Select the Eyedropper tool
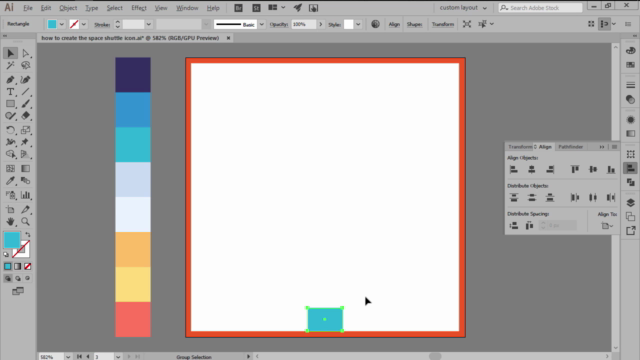This screenshot has height=360, width=640. (x=10, y=181)
